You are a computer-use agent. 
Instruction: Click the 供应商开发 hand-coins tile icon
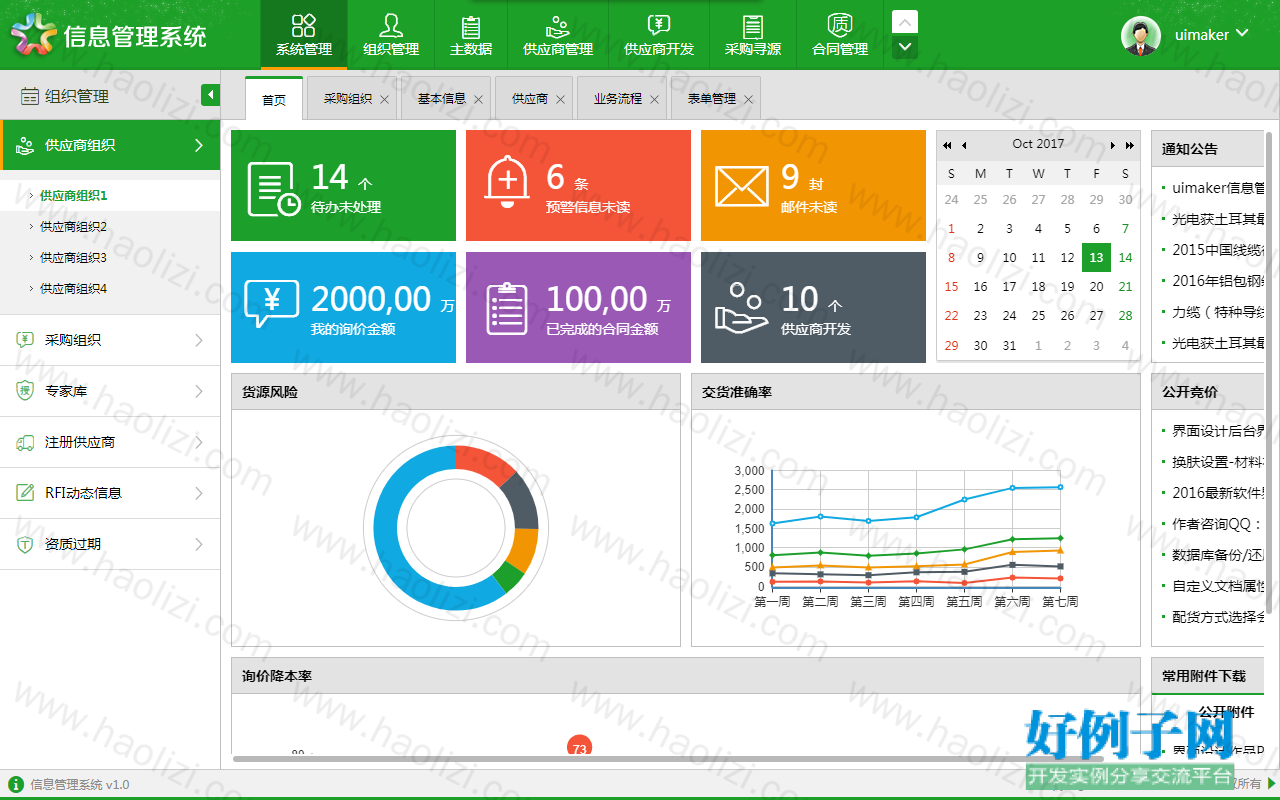click(x=741, y=307)
